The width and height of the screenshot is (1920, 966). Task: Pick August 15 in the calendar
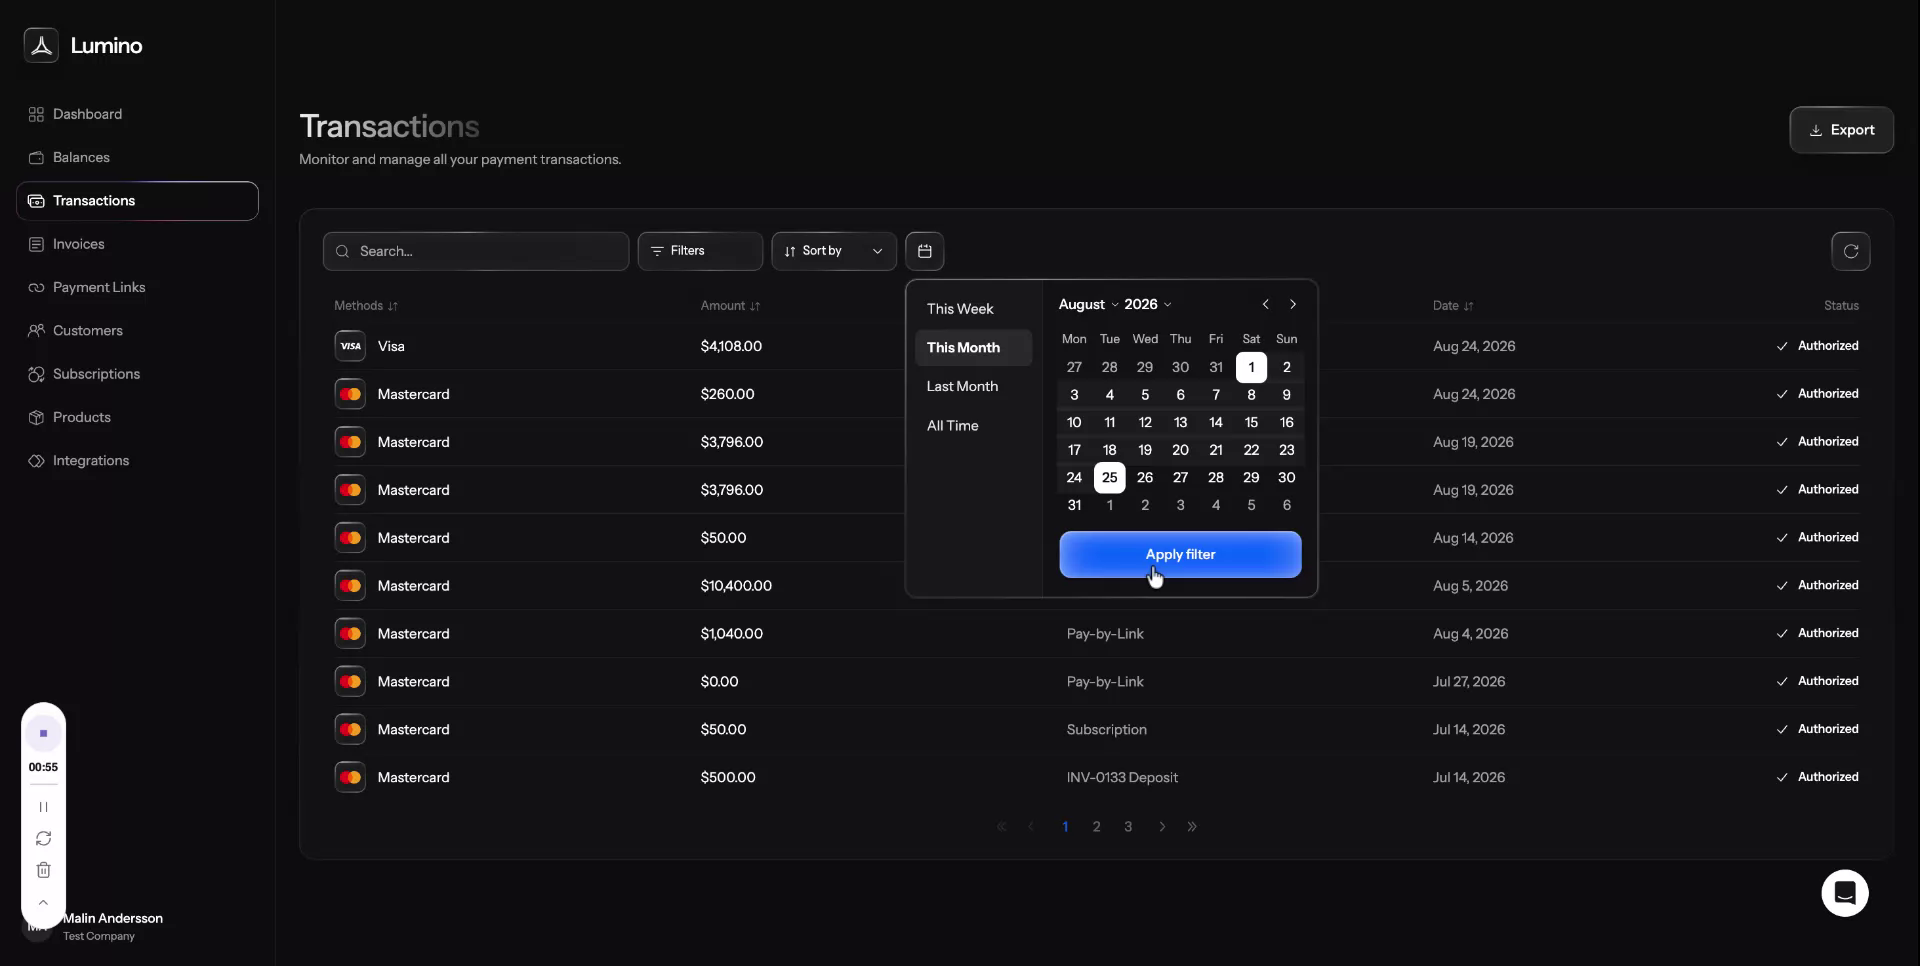(x=1251, y=422)
